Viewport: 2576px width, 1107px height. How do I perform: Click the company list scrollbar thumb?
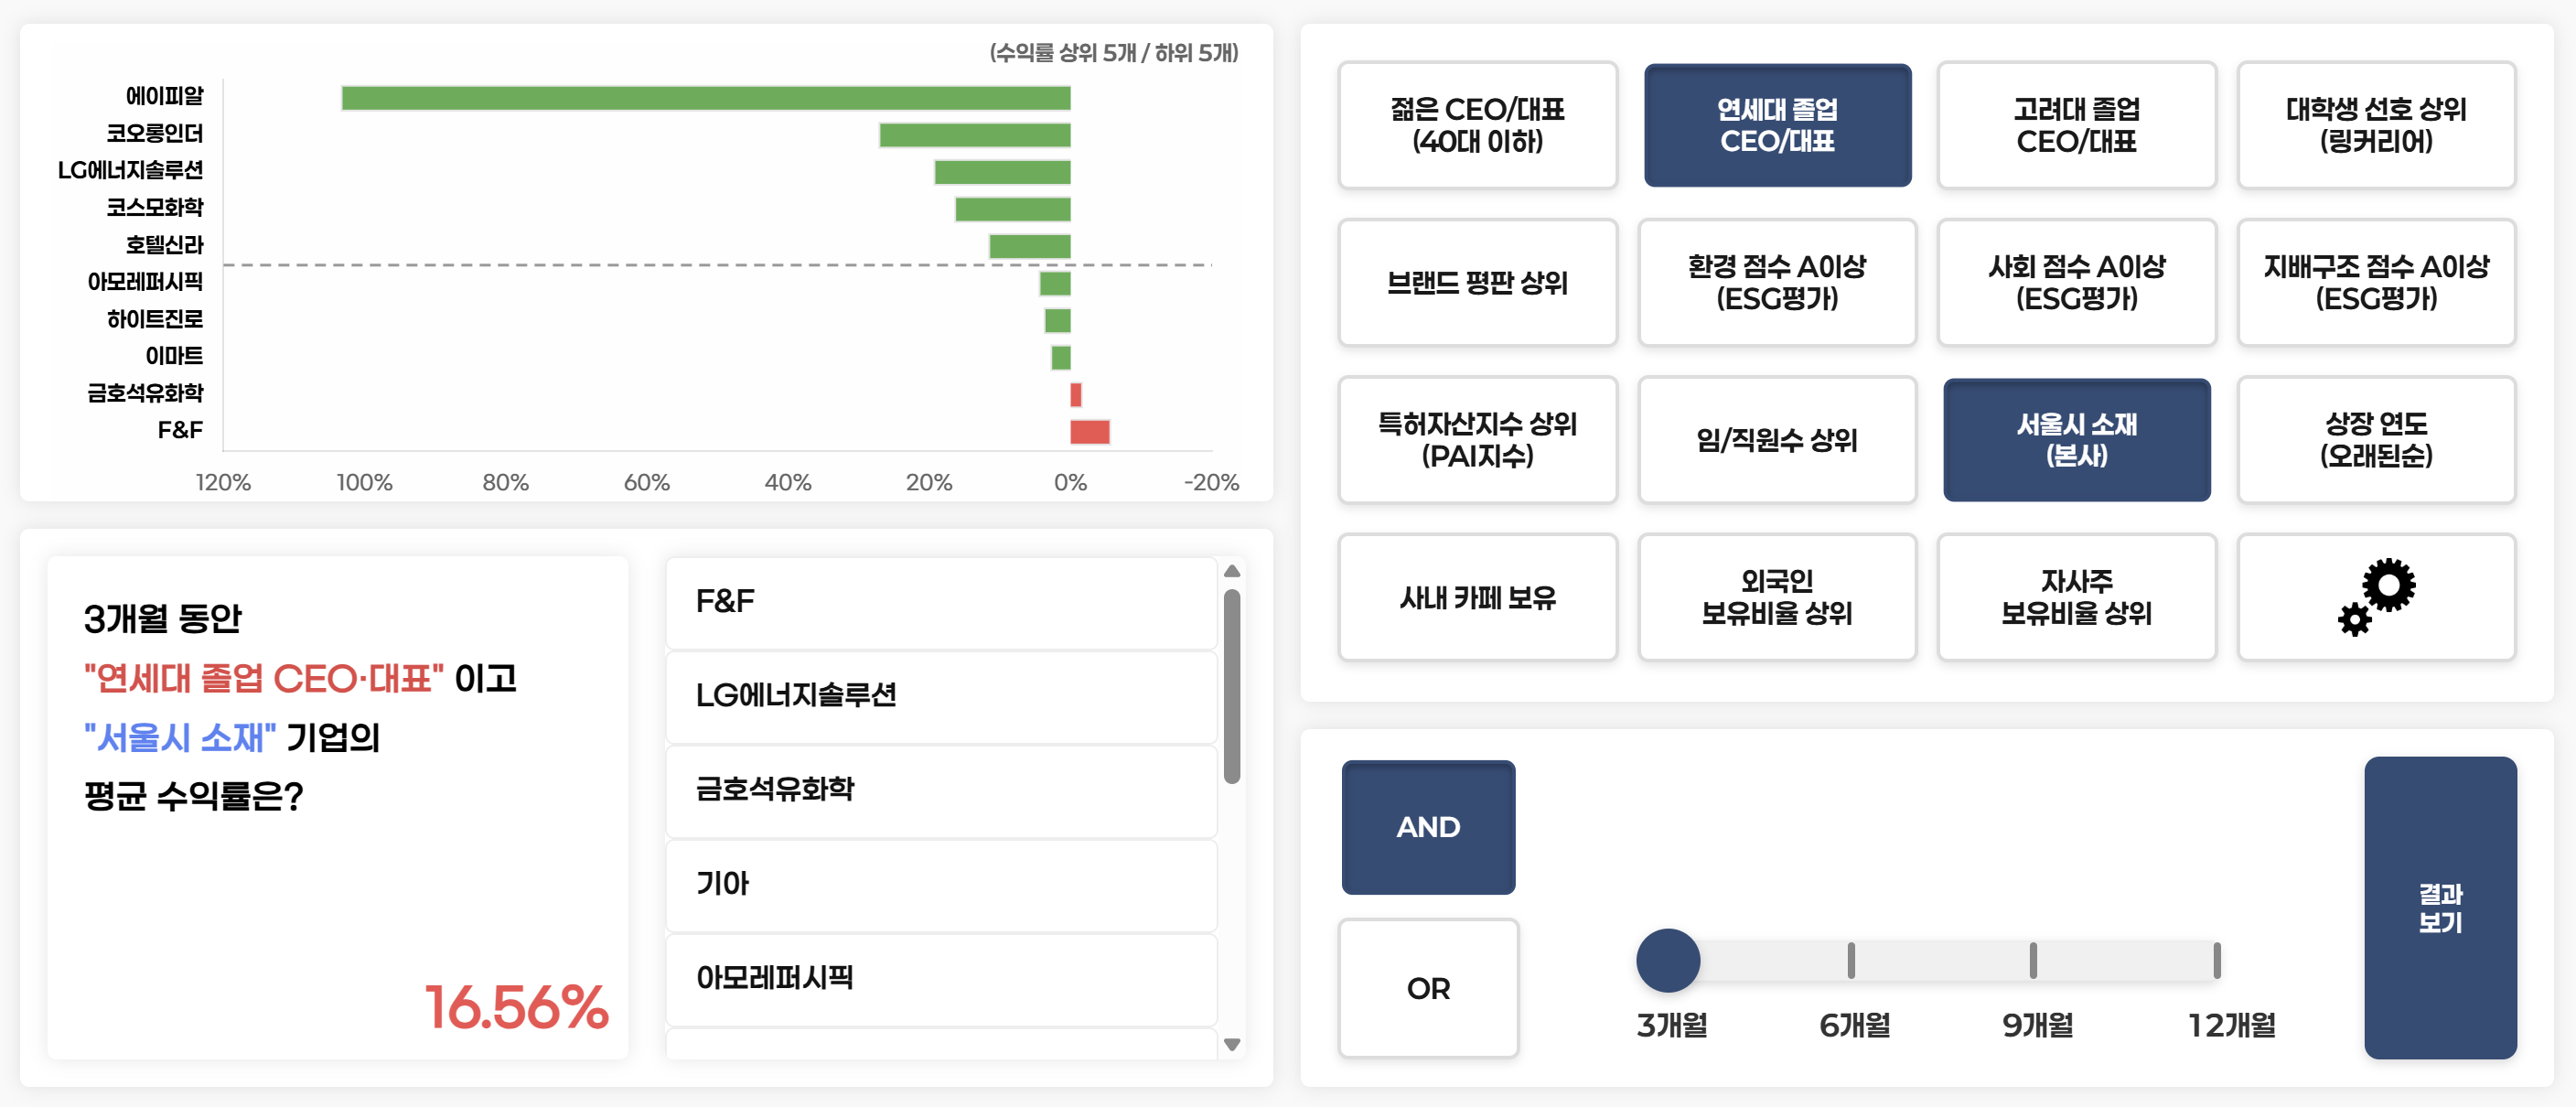1232,686
